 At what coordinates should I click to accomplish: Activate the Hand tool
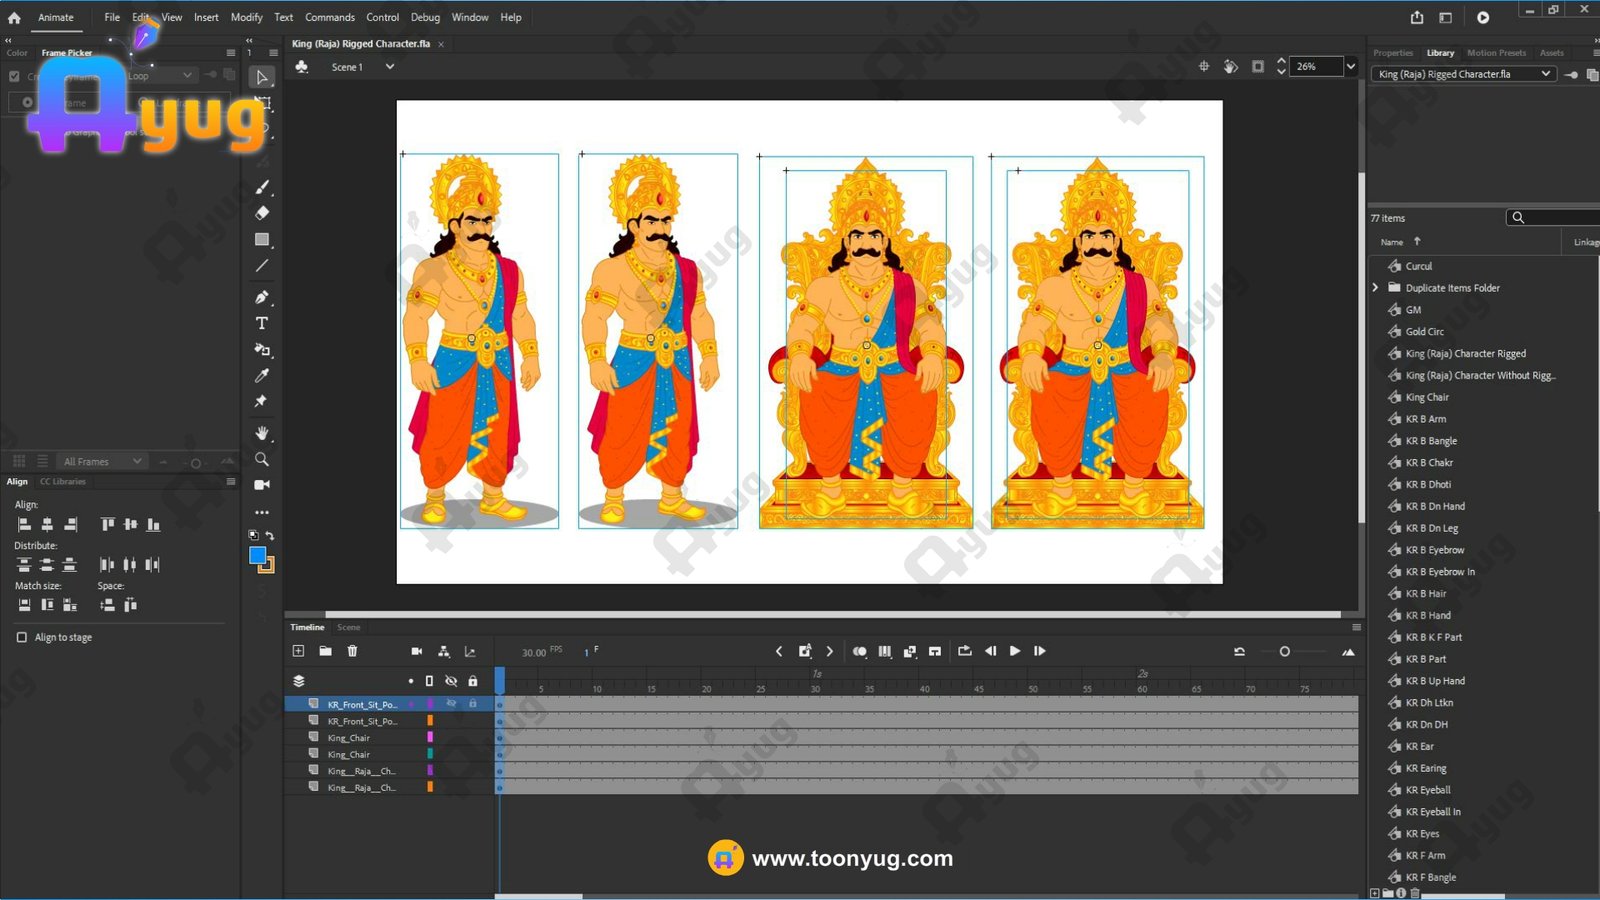262,433
